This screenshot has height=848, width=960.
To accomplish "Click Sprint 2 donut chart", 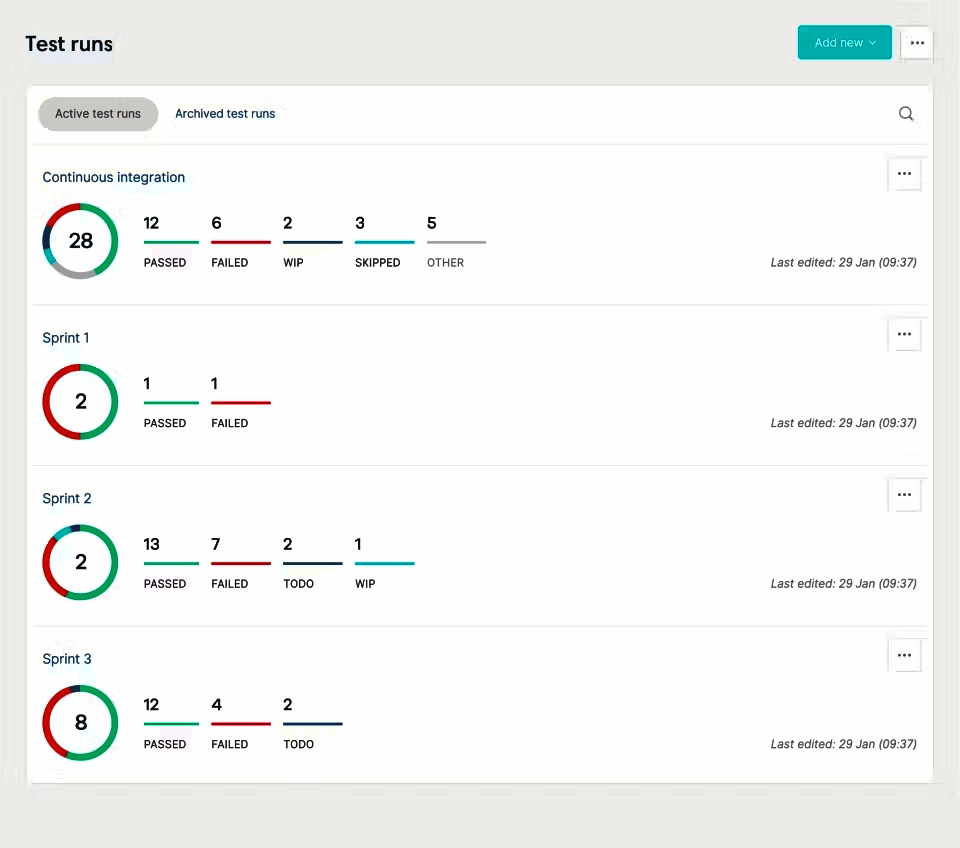I will tap(80, 562).
